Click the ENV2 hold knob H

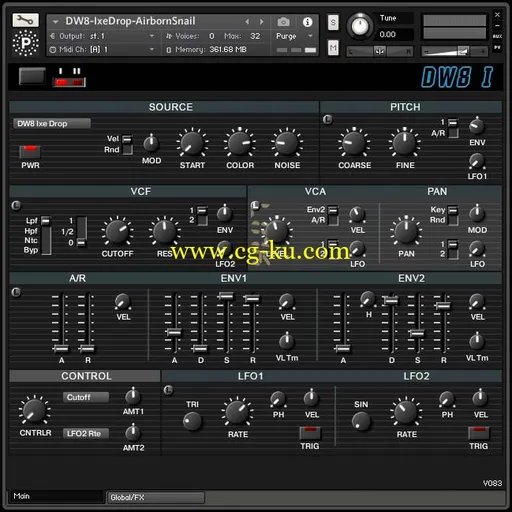click(368, 299)
